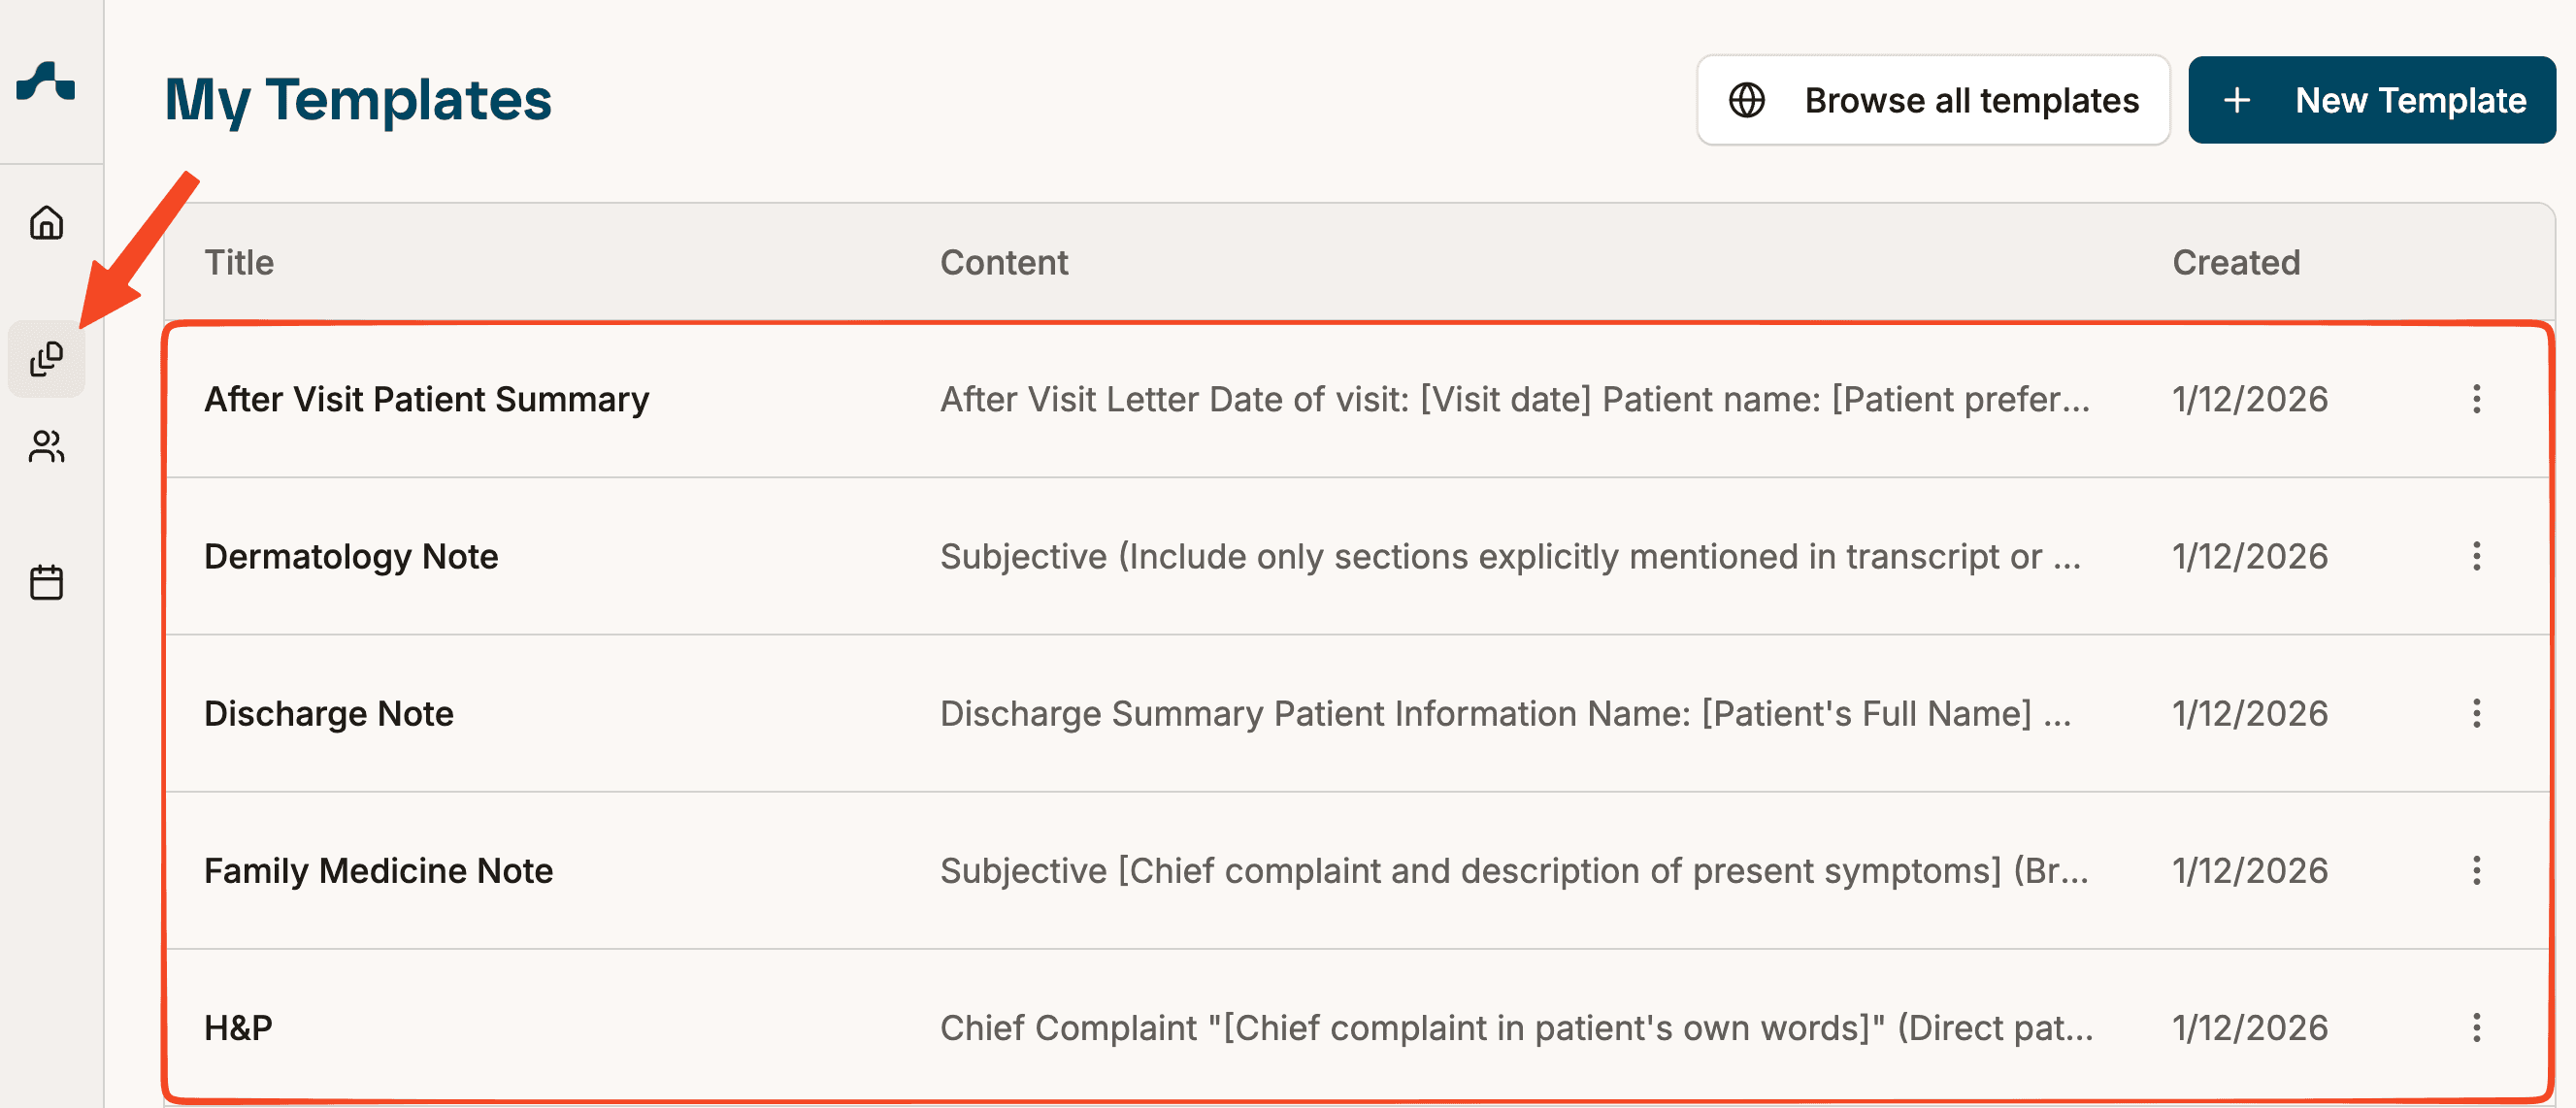This screenshot has height=1108, width=2576.
Task: Open the kebab menu for H&P template
Action: [x=2476, y=1027]
